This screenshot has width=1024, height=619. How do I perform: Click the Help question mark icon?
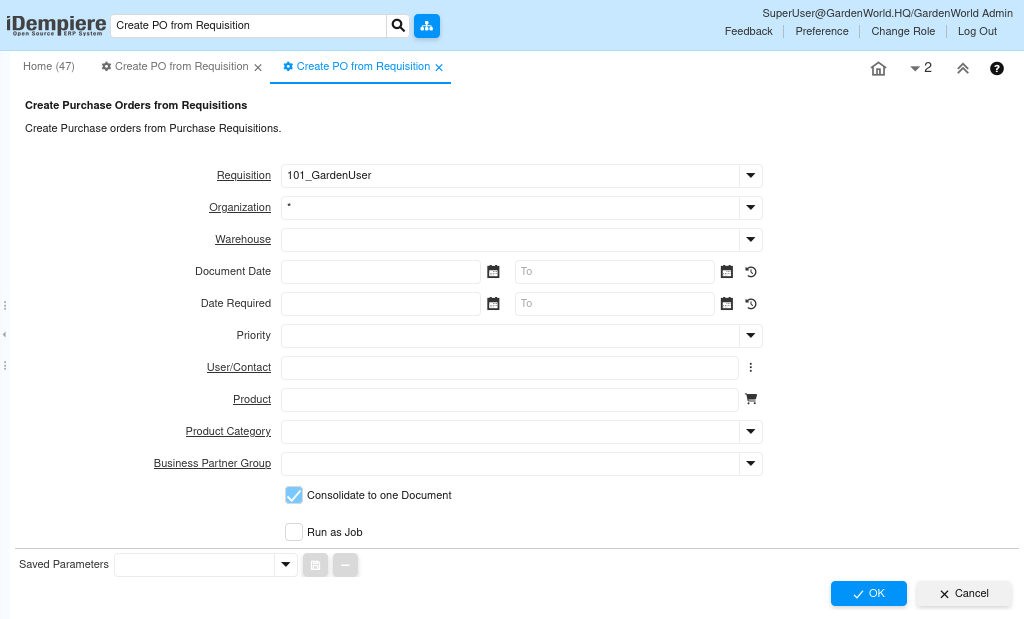[x=996, y=68]
